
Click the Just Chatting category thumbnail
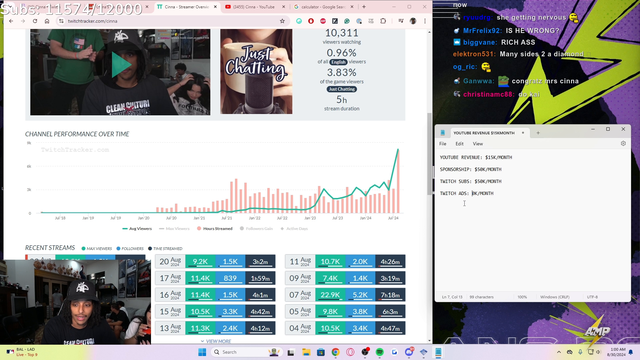point(256,71)
